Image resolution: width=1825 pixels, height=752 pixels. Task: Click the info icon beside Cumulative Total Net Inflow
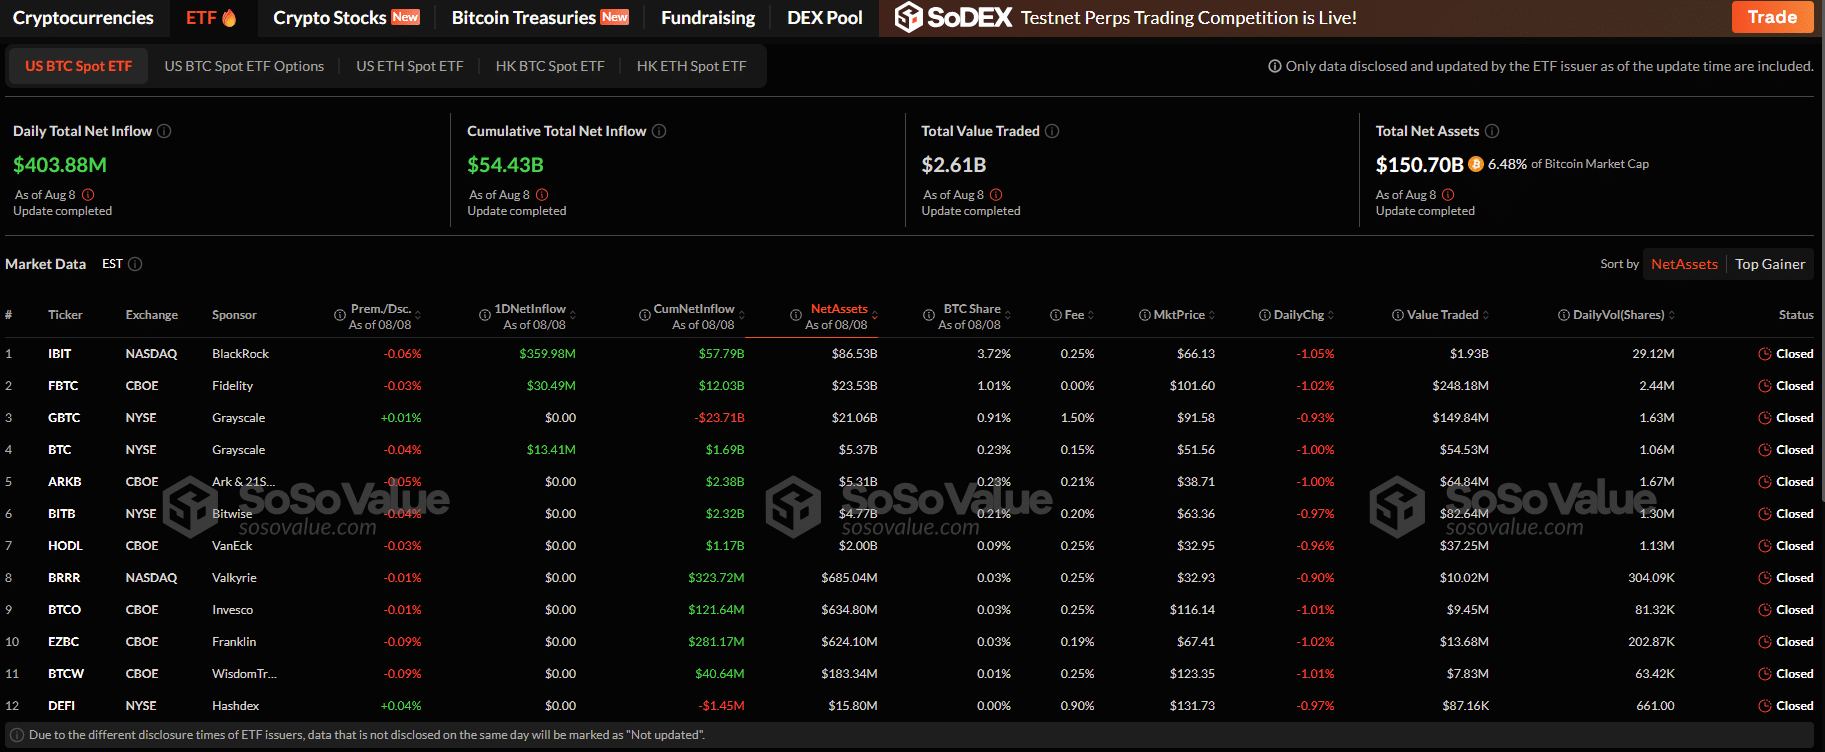point(659,131)
